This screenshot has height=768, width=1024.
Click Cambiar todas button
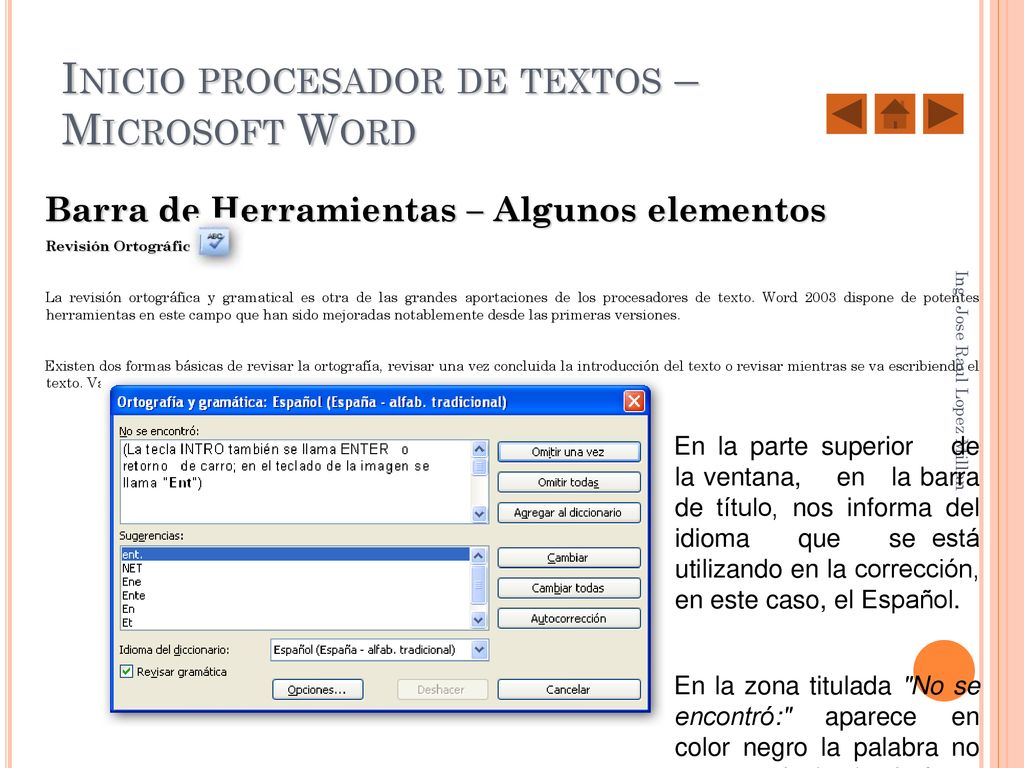(x=568, y=588)
